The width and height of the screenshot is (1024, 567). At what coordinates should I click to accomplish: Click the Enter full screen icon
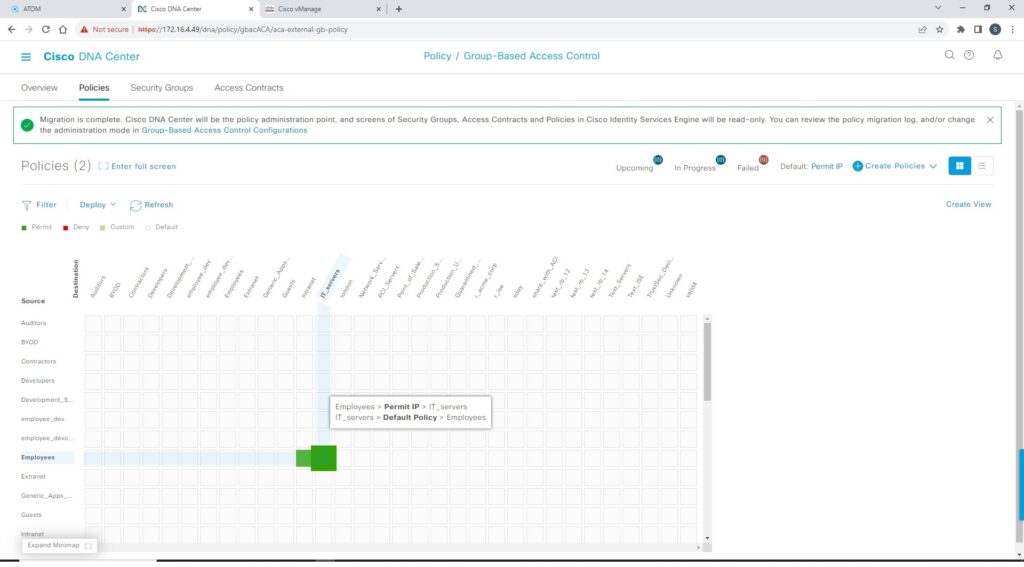coord(103,167)
